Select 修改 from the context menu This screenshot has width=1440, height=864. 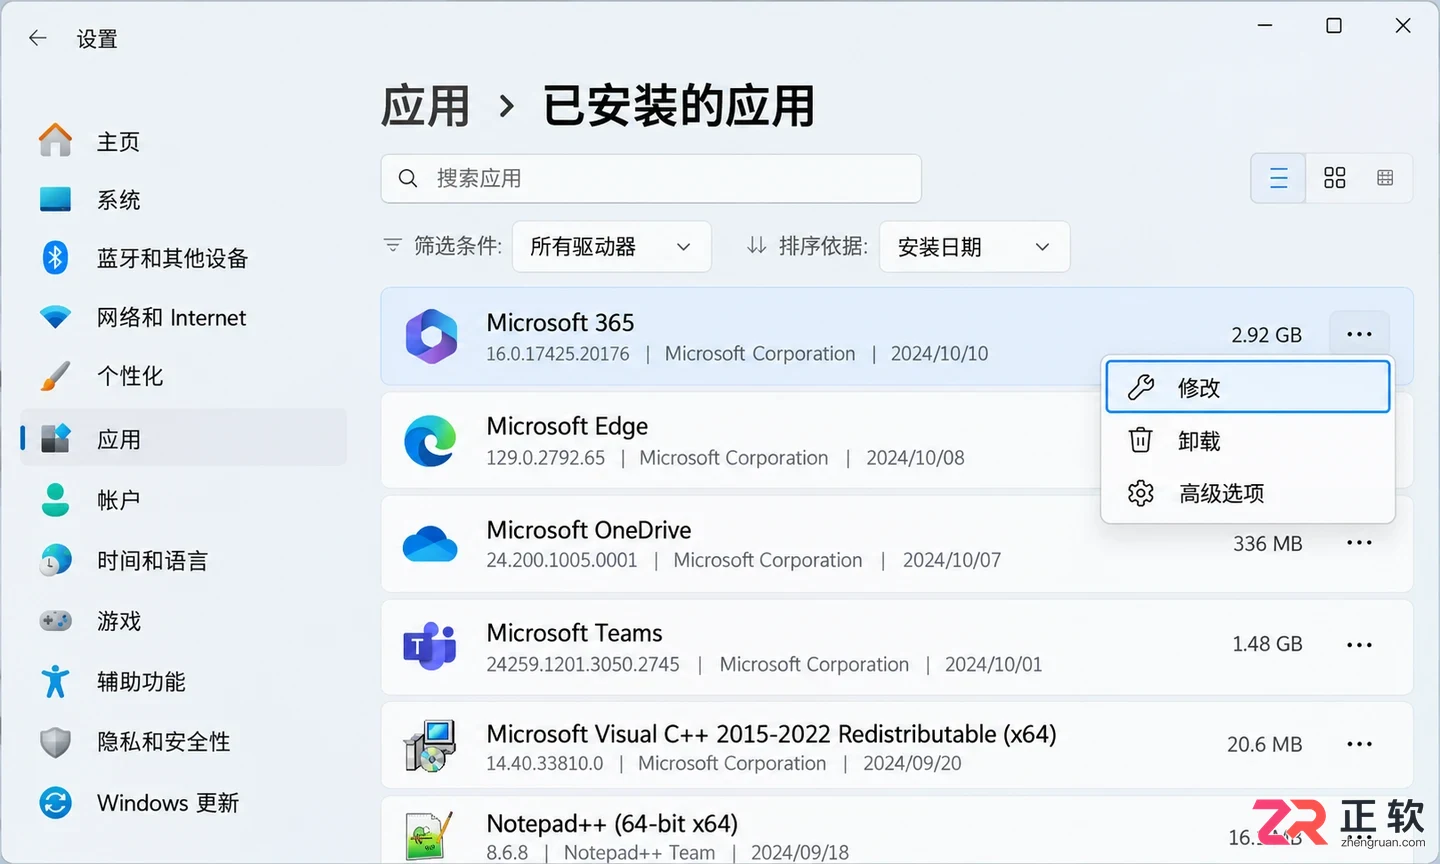pyautogui.click(x=1248, y=387)
